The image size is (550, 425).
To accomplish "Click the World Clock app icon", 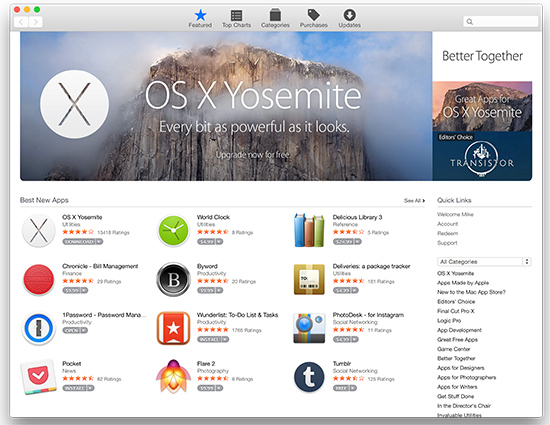I will [173, 230].
